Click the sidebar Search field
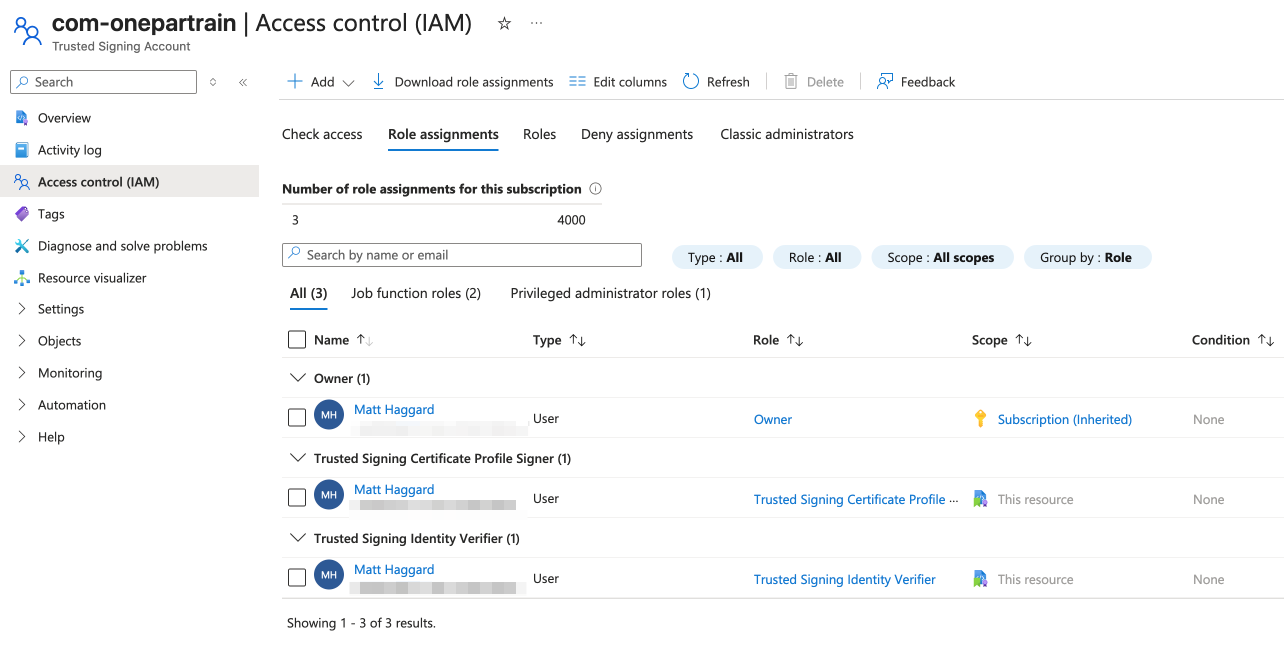The width and height of the screenshot is (1284, 654). 104,82
